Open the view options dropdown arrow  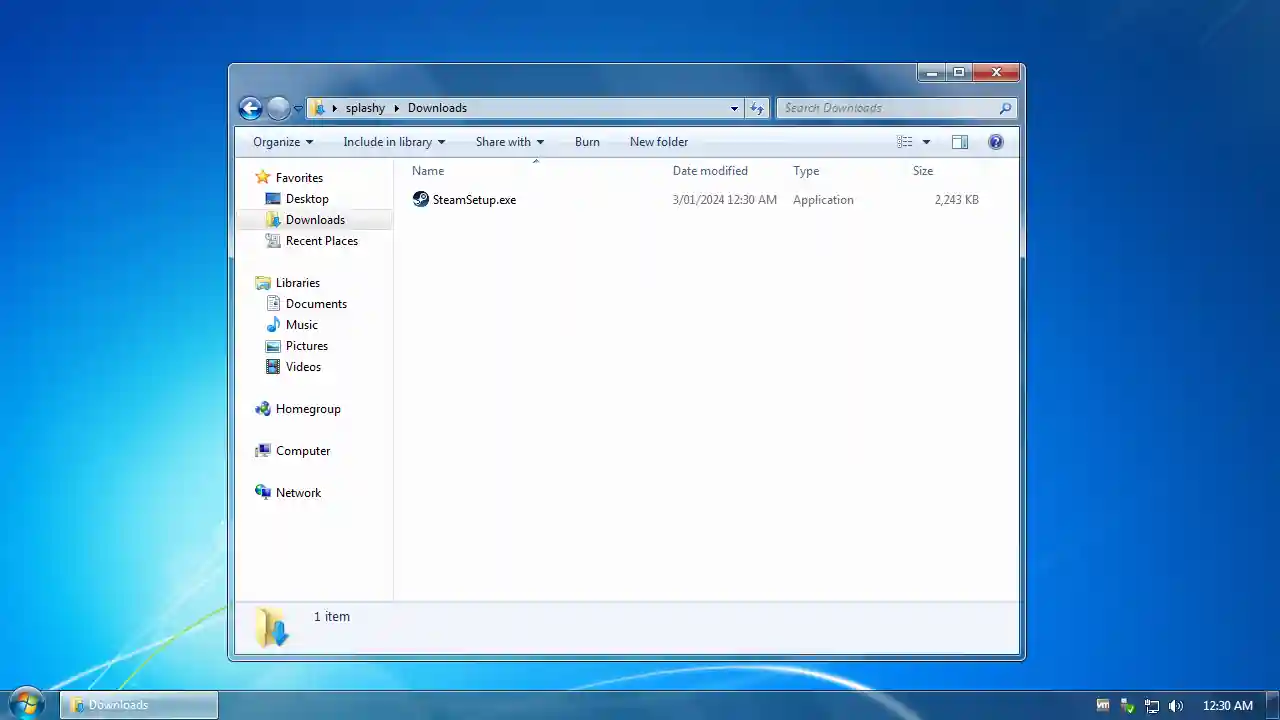point(926,142)
